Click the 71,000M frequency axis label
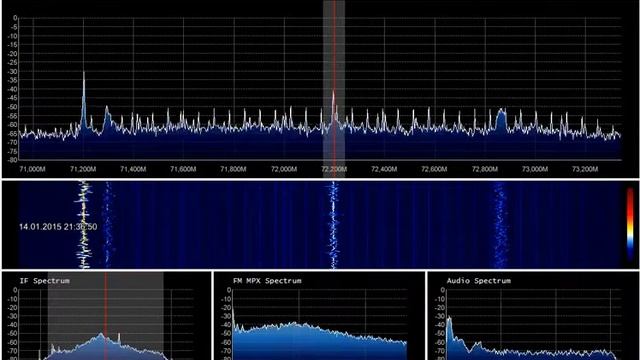 point(33,169)
